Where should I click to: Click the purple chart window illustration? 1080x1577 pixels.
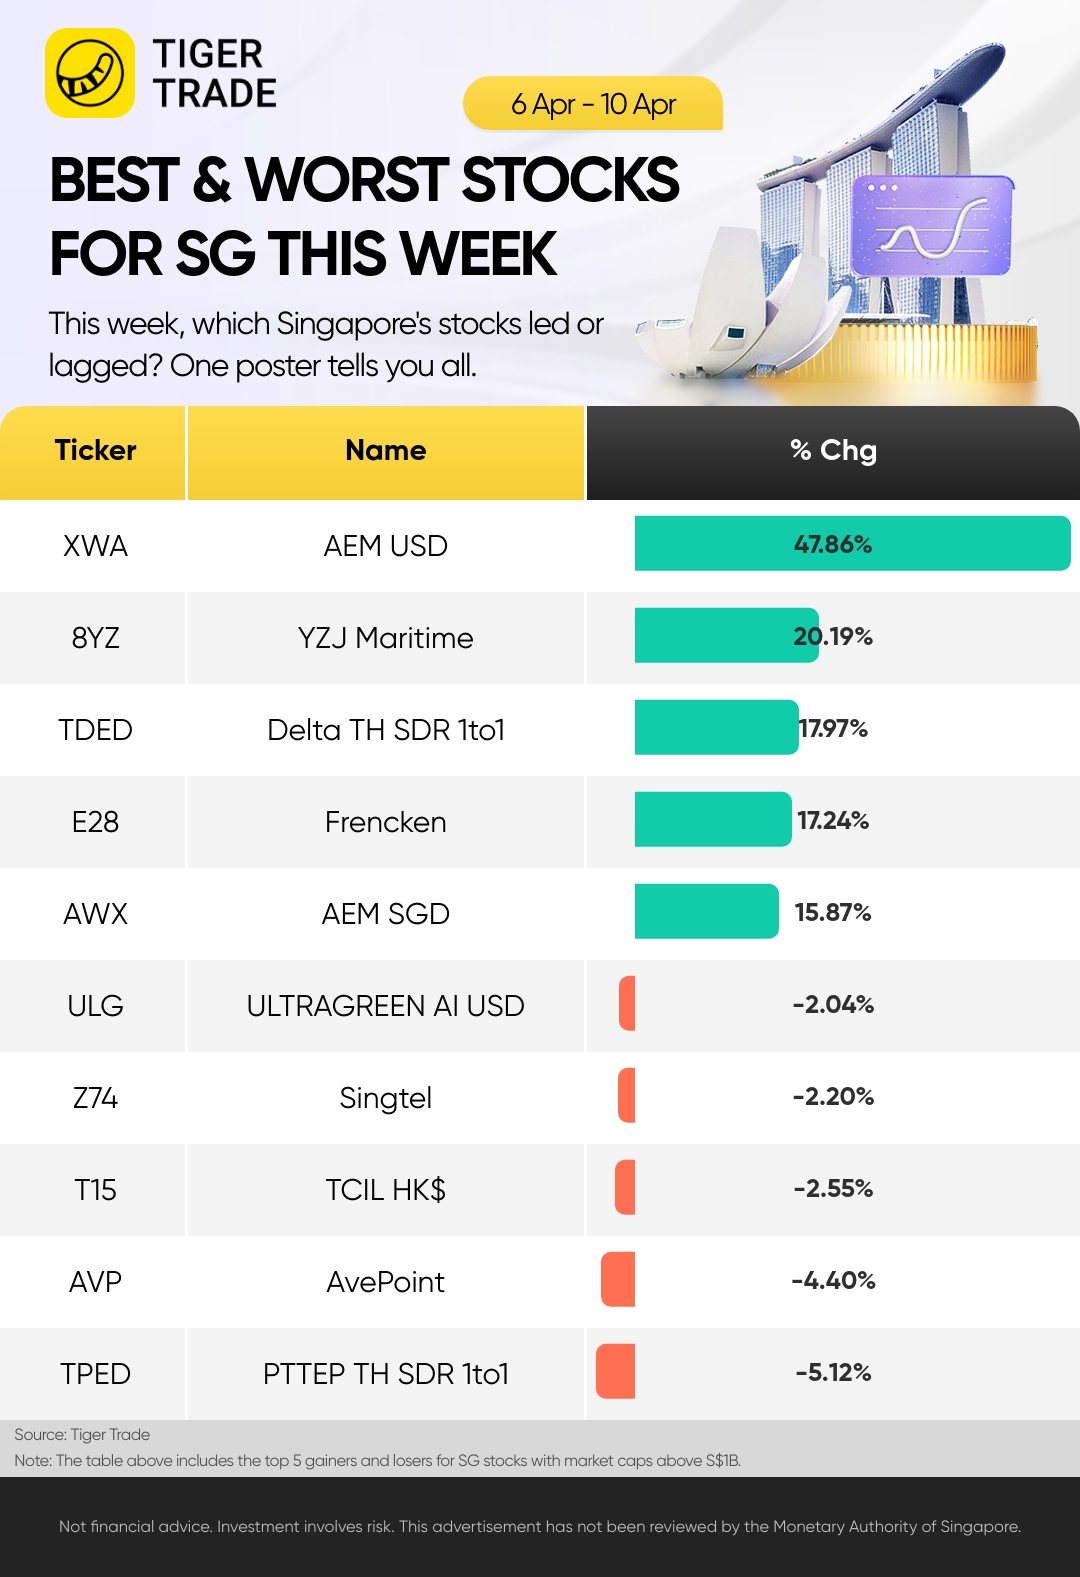tap(932, 226)
